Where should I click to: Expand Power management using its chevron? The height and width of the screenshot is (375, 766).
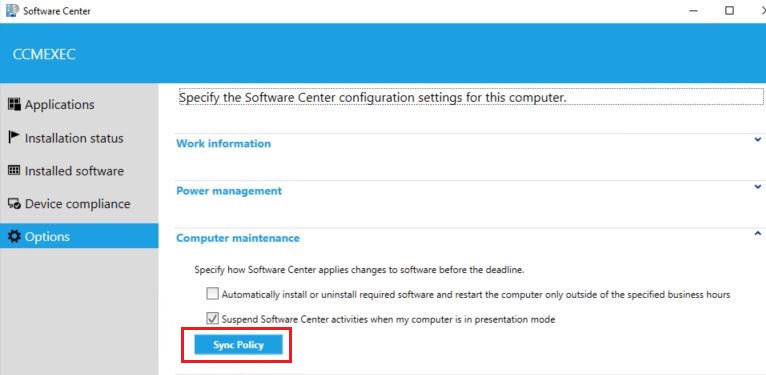pos(757,187)
